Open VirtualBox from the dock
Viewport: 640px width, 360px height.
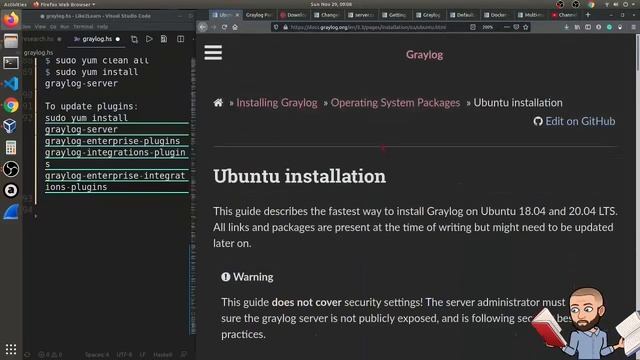point(10,126)
